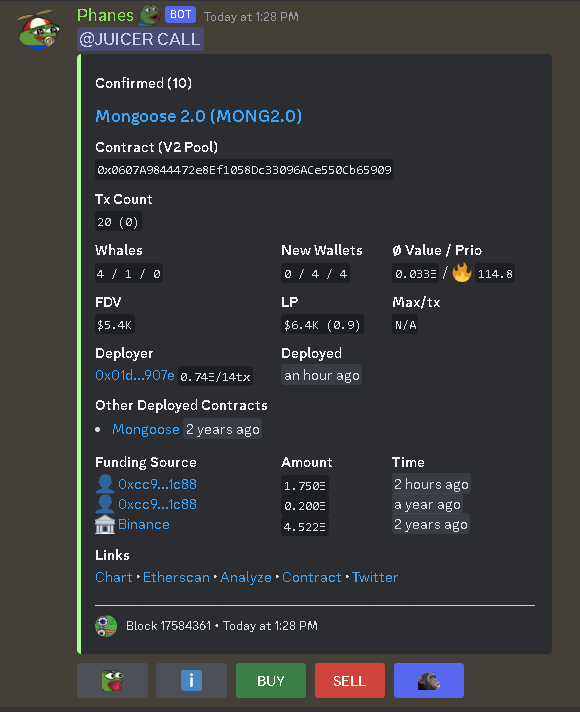Click the Tx Count value 20 (0)
This screenshot has width=580, height=712.
(x=118, y=222)
